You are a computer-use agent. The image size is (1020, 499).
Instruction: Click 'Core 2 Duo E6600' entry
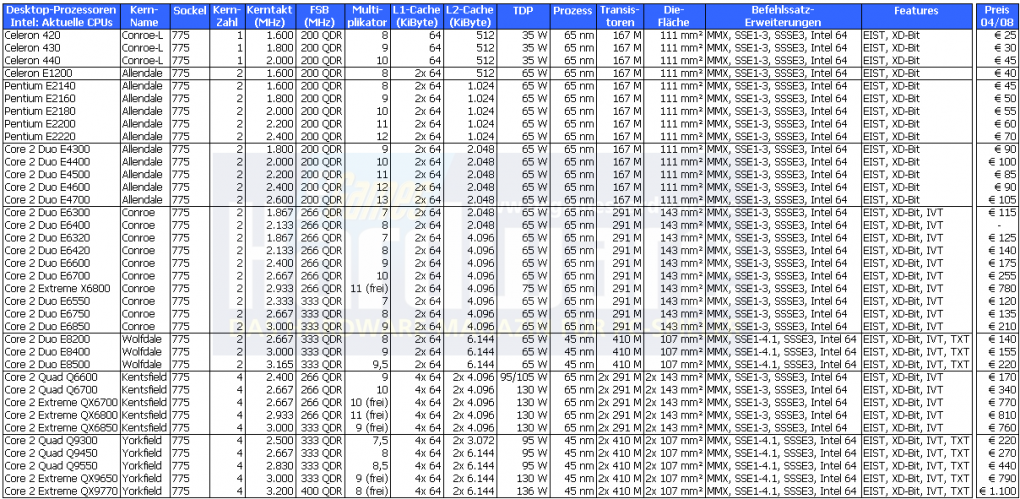point(62,263)
